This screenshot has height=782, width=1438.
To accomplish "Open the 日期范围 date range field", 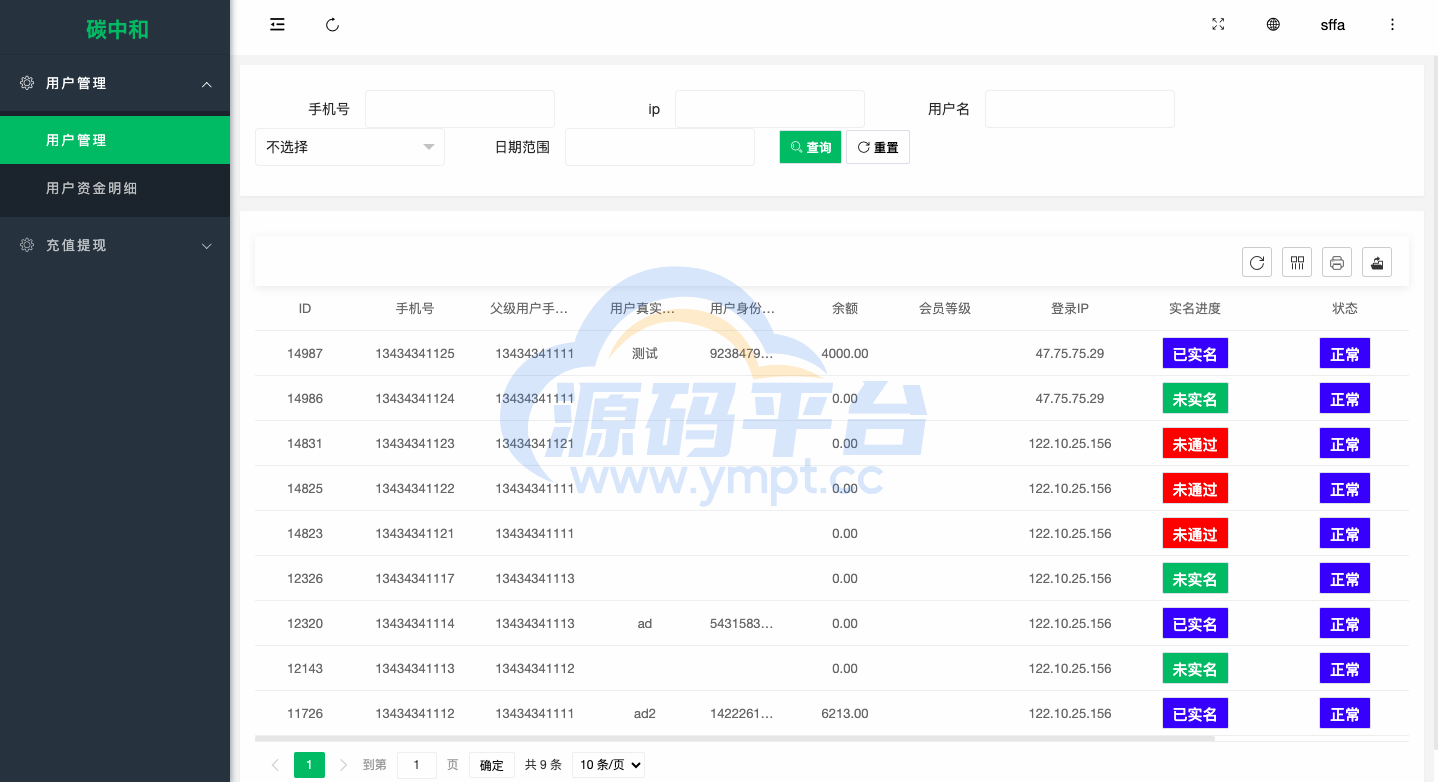I will [660, 147].
